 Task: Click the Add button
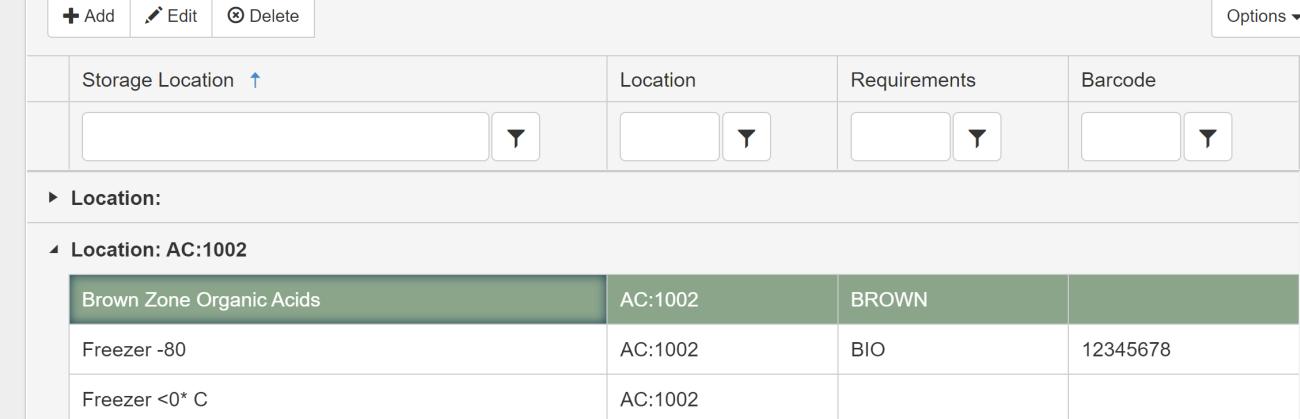[90, 16]
